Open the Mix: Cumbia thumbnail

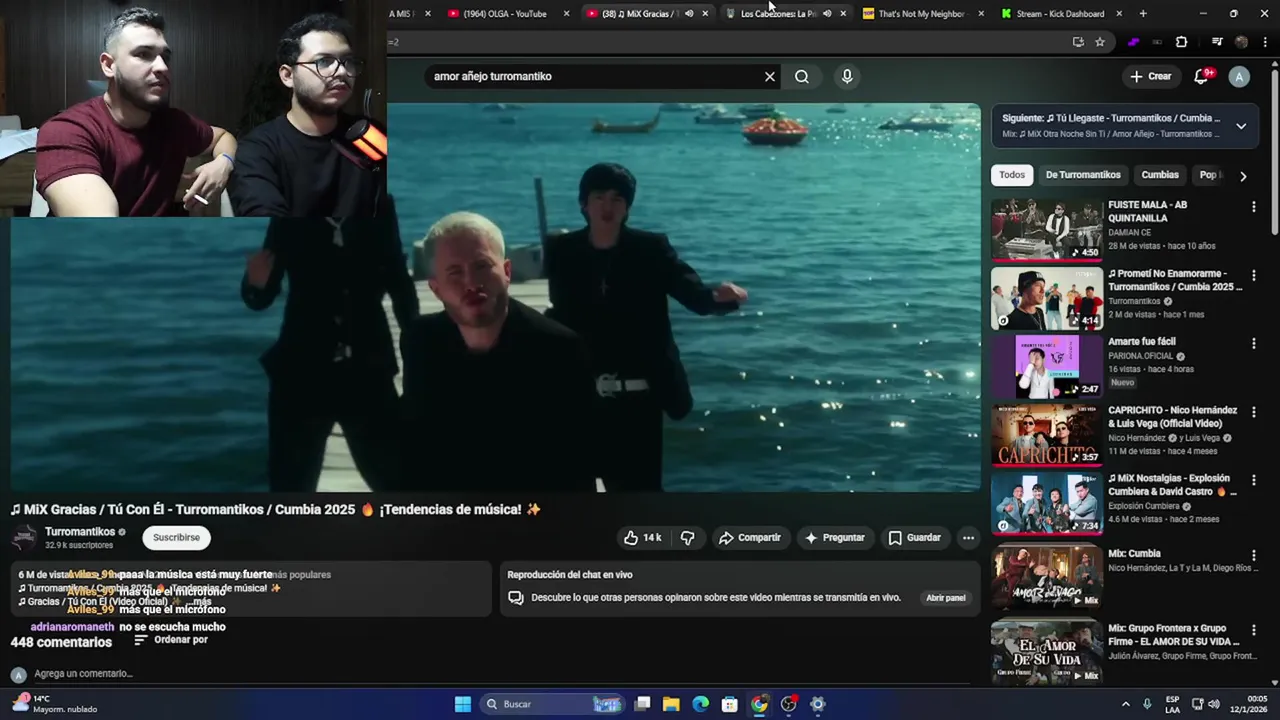(1047, 577)
